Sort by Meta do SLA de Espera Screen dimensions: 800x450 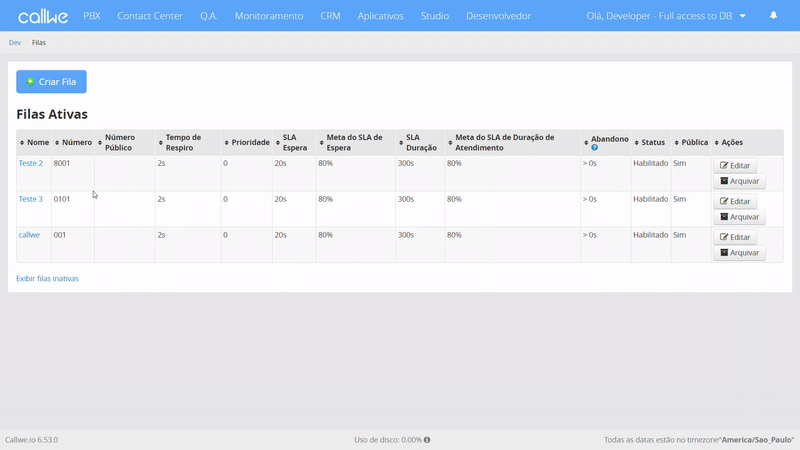(356, 142)
